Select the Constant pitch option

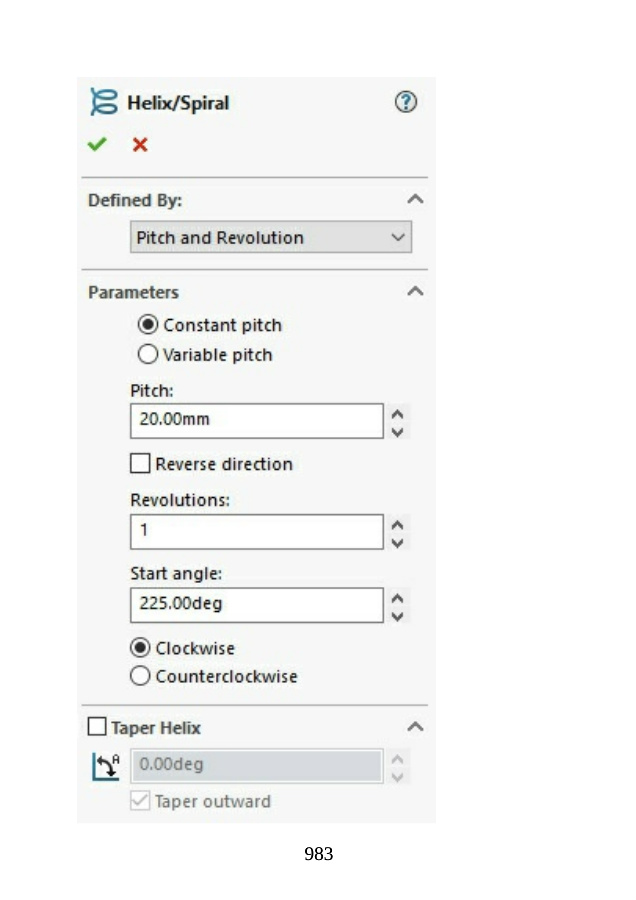point(148,325)
